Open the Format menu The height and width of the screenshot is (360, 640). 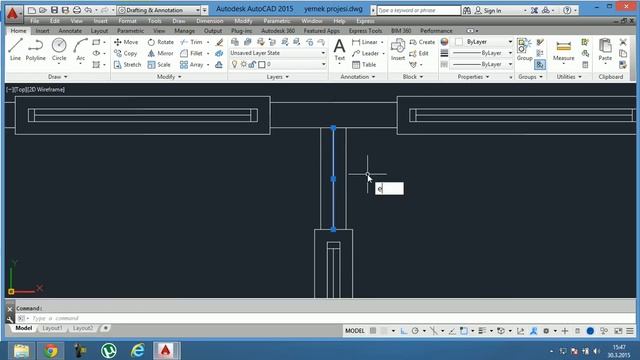tap(127, 21)
